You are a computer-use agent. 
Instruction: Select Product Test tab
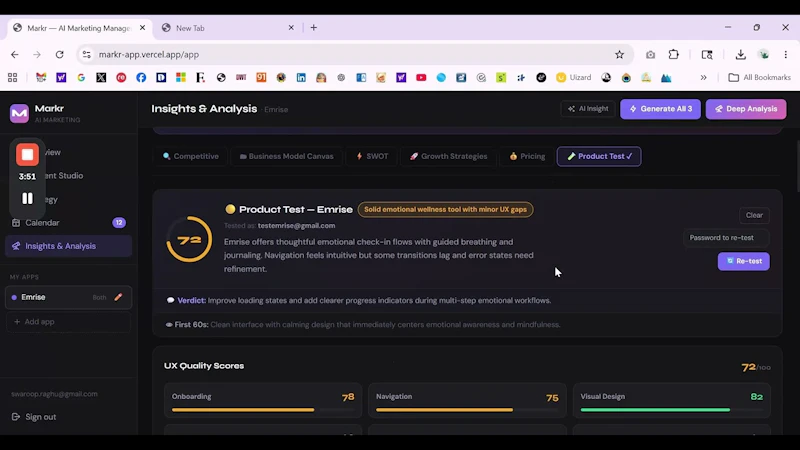599,156
